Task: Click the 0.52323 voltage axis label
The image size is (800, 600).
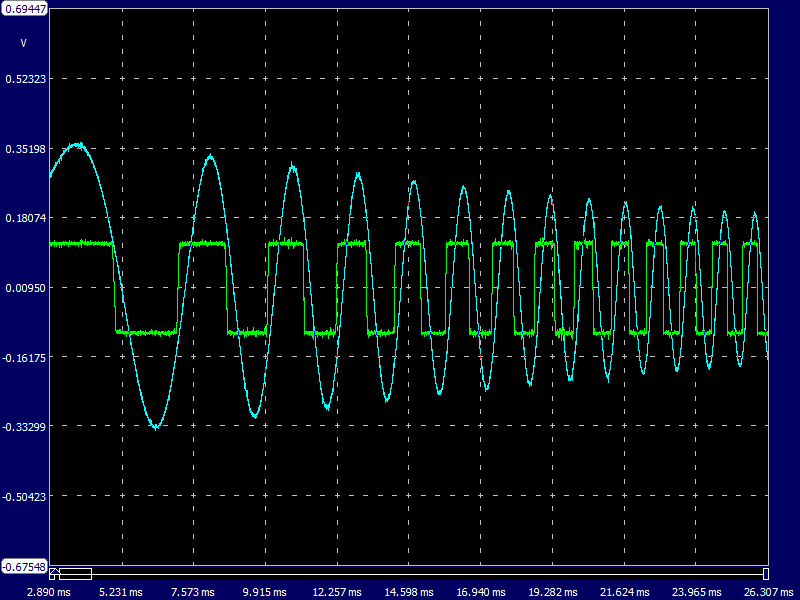Action: point(26,79)
